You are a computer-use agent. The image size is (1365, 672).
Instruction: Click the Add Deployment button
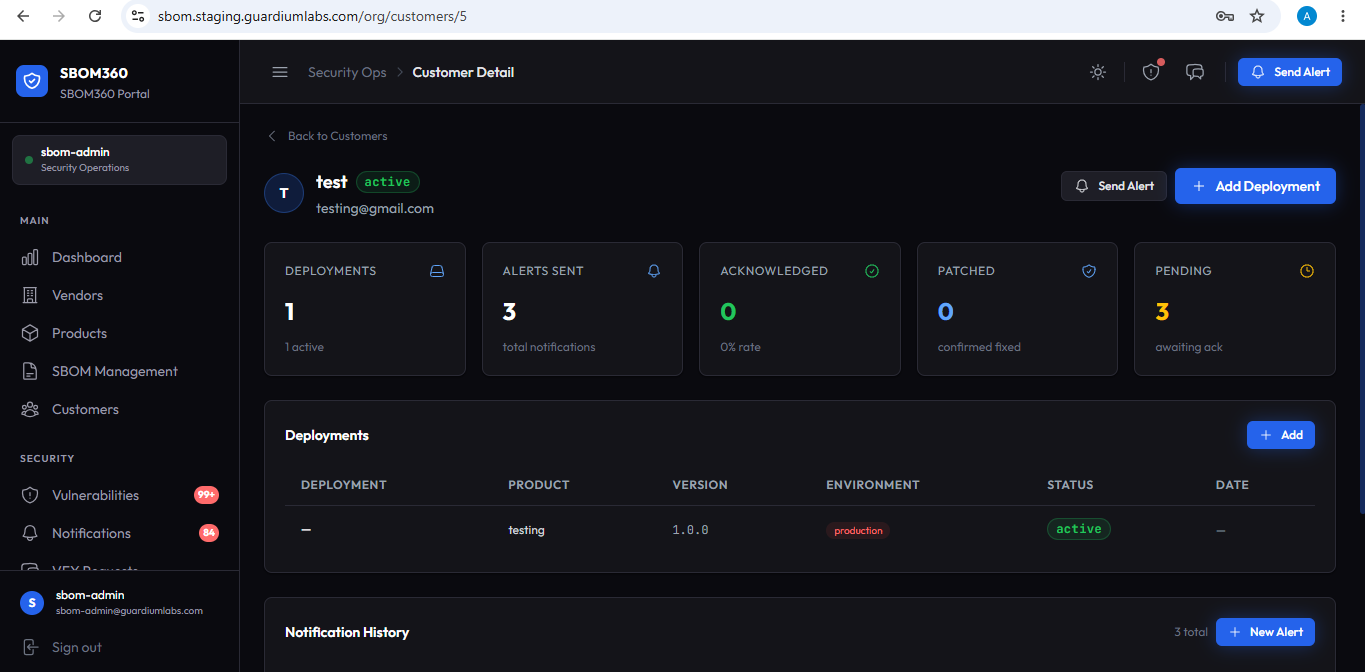(1255, 186)
